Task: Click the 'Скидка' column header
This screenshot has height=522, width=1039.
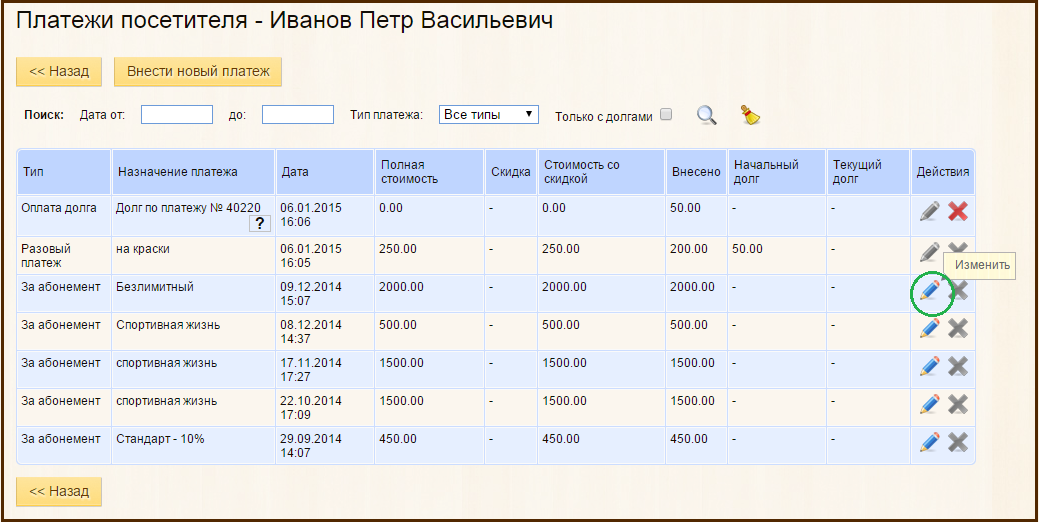Action: (511, 172)
